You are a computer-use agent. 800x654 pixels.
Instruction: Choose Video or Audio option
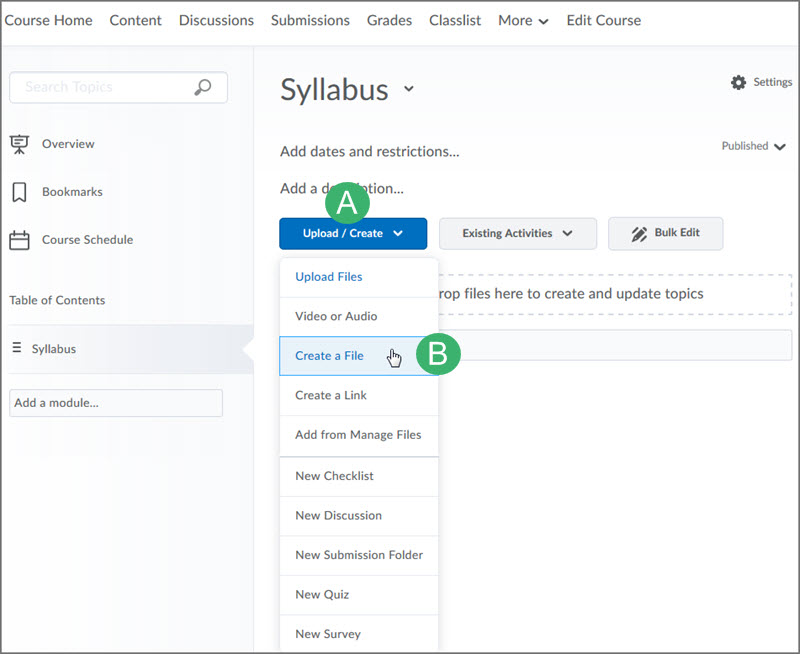click(x=359, y=316)
